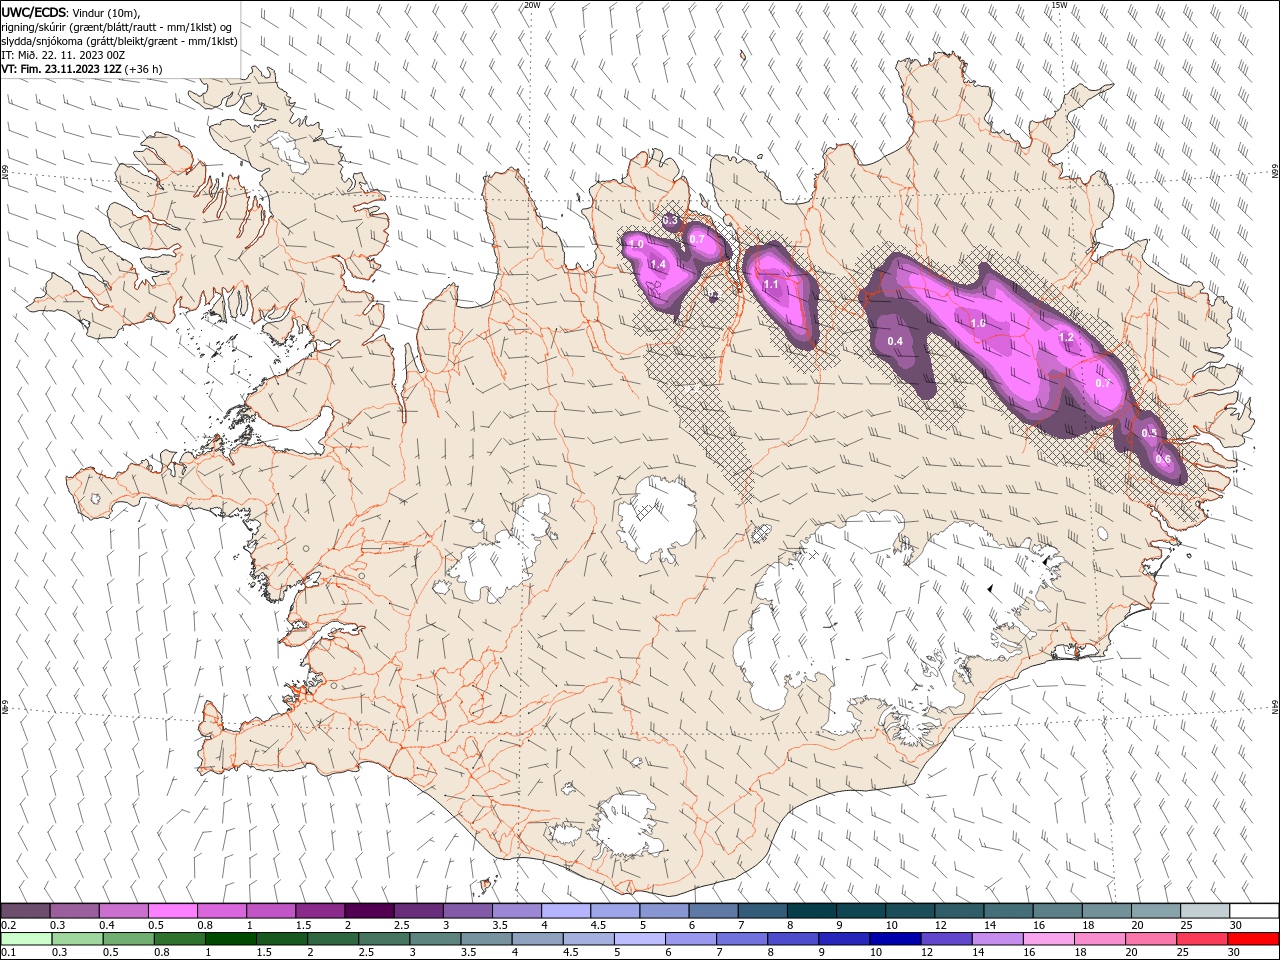The width and height of the screenshot is (1280, 960).
Task: Pick lower legend darkest green swatch 1–1.5
Action: click(230, 939)
